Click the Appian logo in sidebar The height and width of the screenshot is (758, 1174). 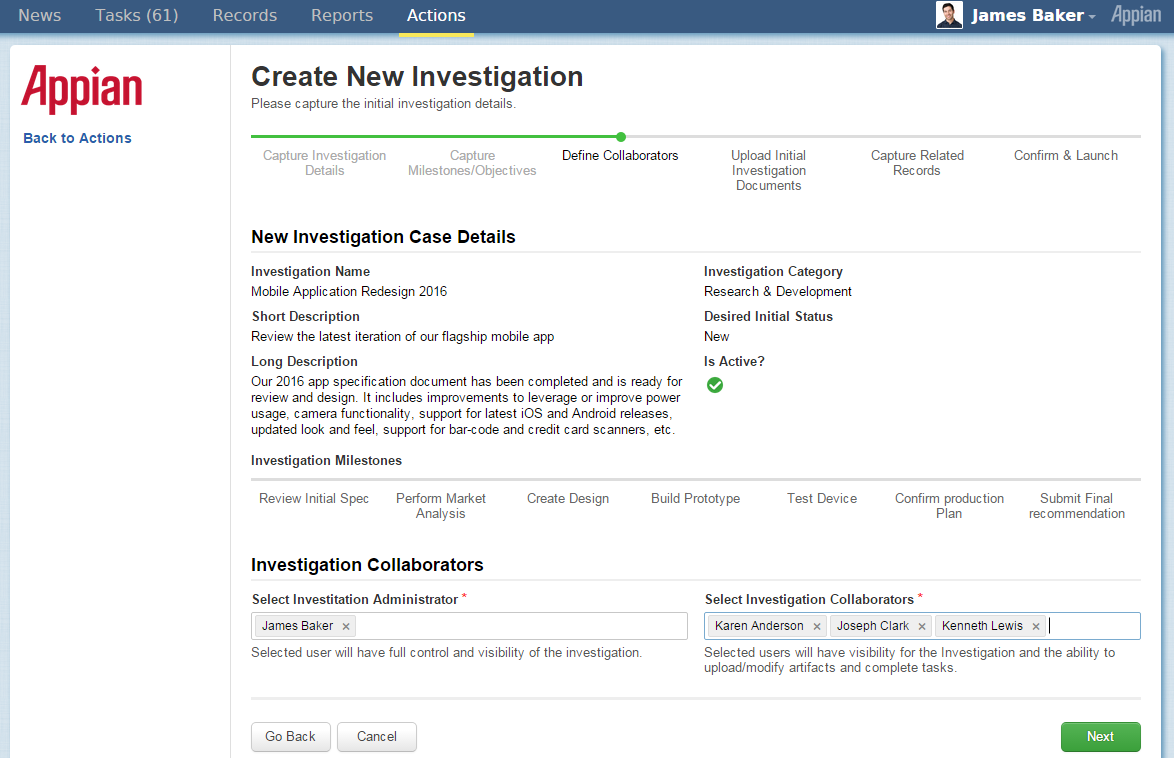coord(82,90)
